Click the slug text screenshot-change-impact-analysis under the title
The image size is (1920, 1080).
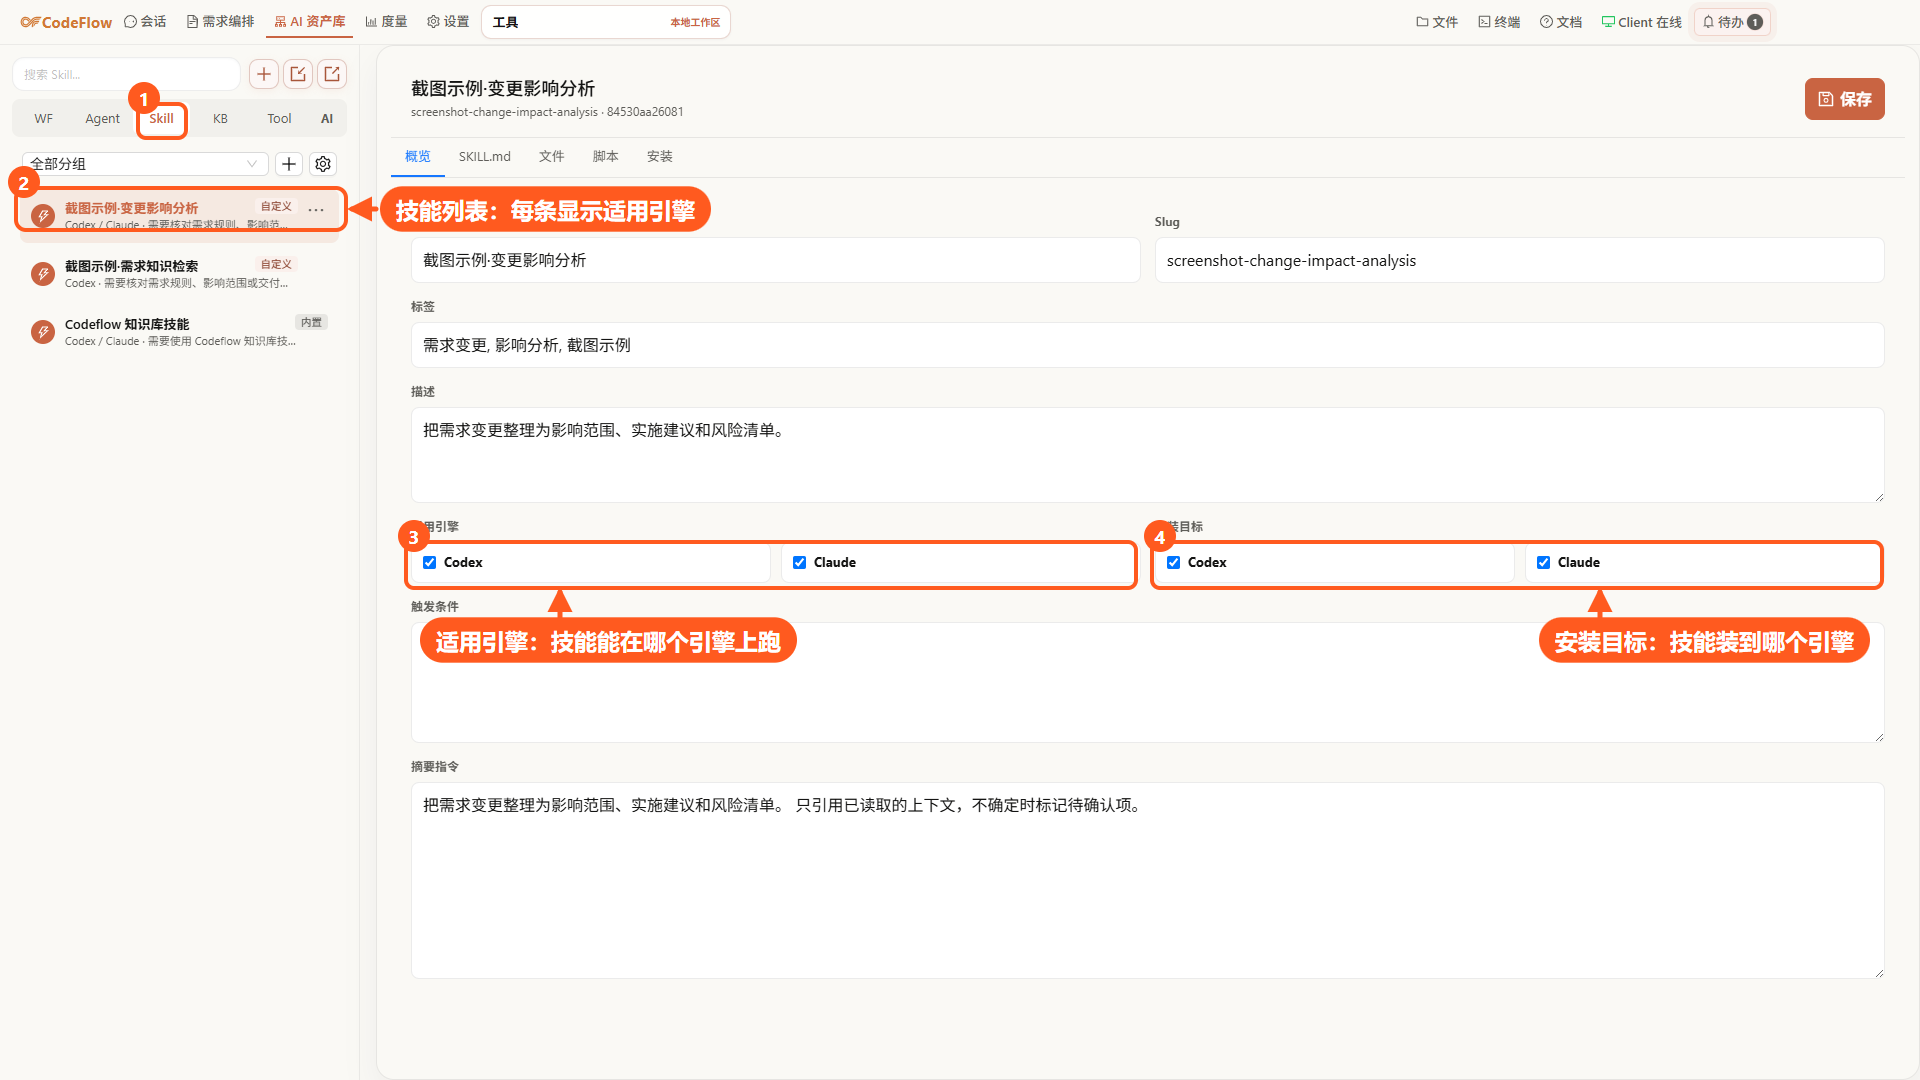coord(504,112)
